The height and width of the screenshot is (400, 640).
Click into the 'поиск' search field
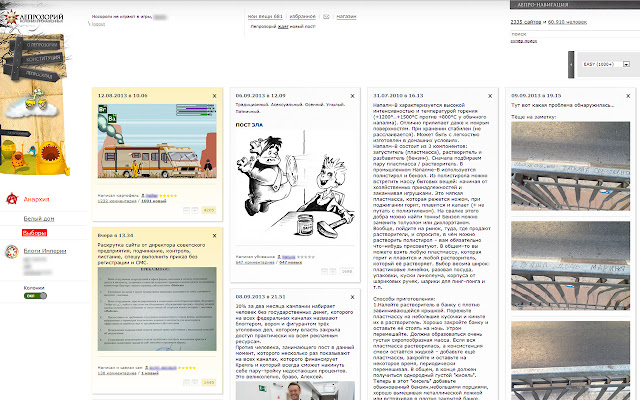coord(575,34)
